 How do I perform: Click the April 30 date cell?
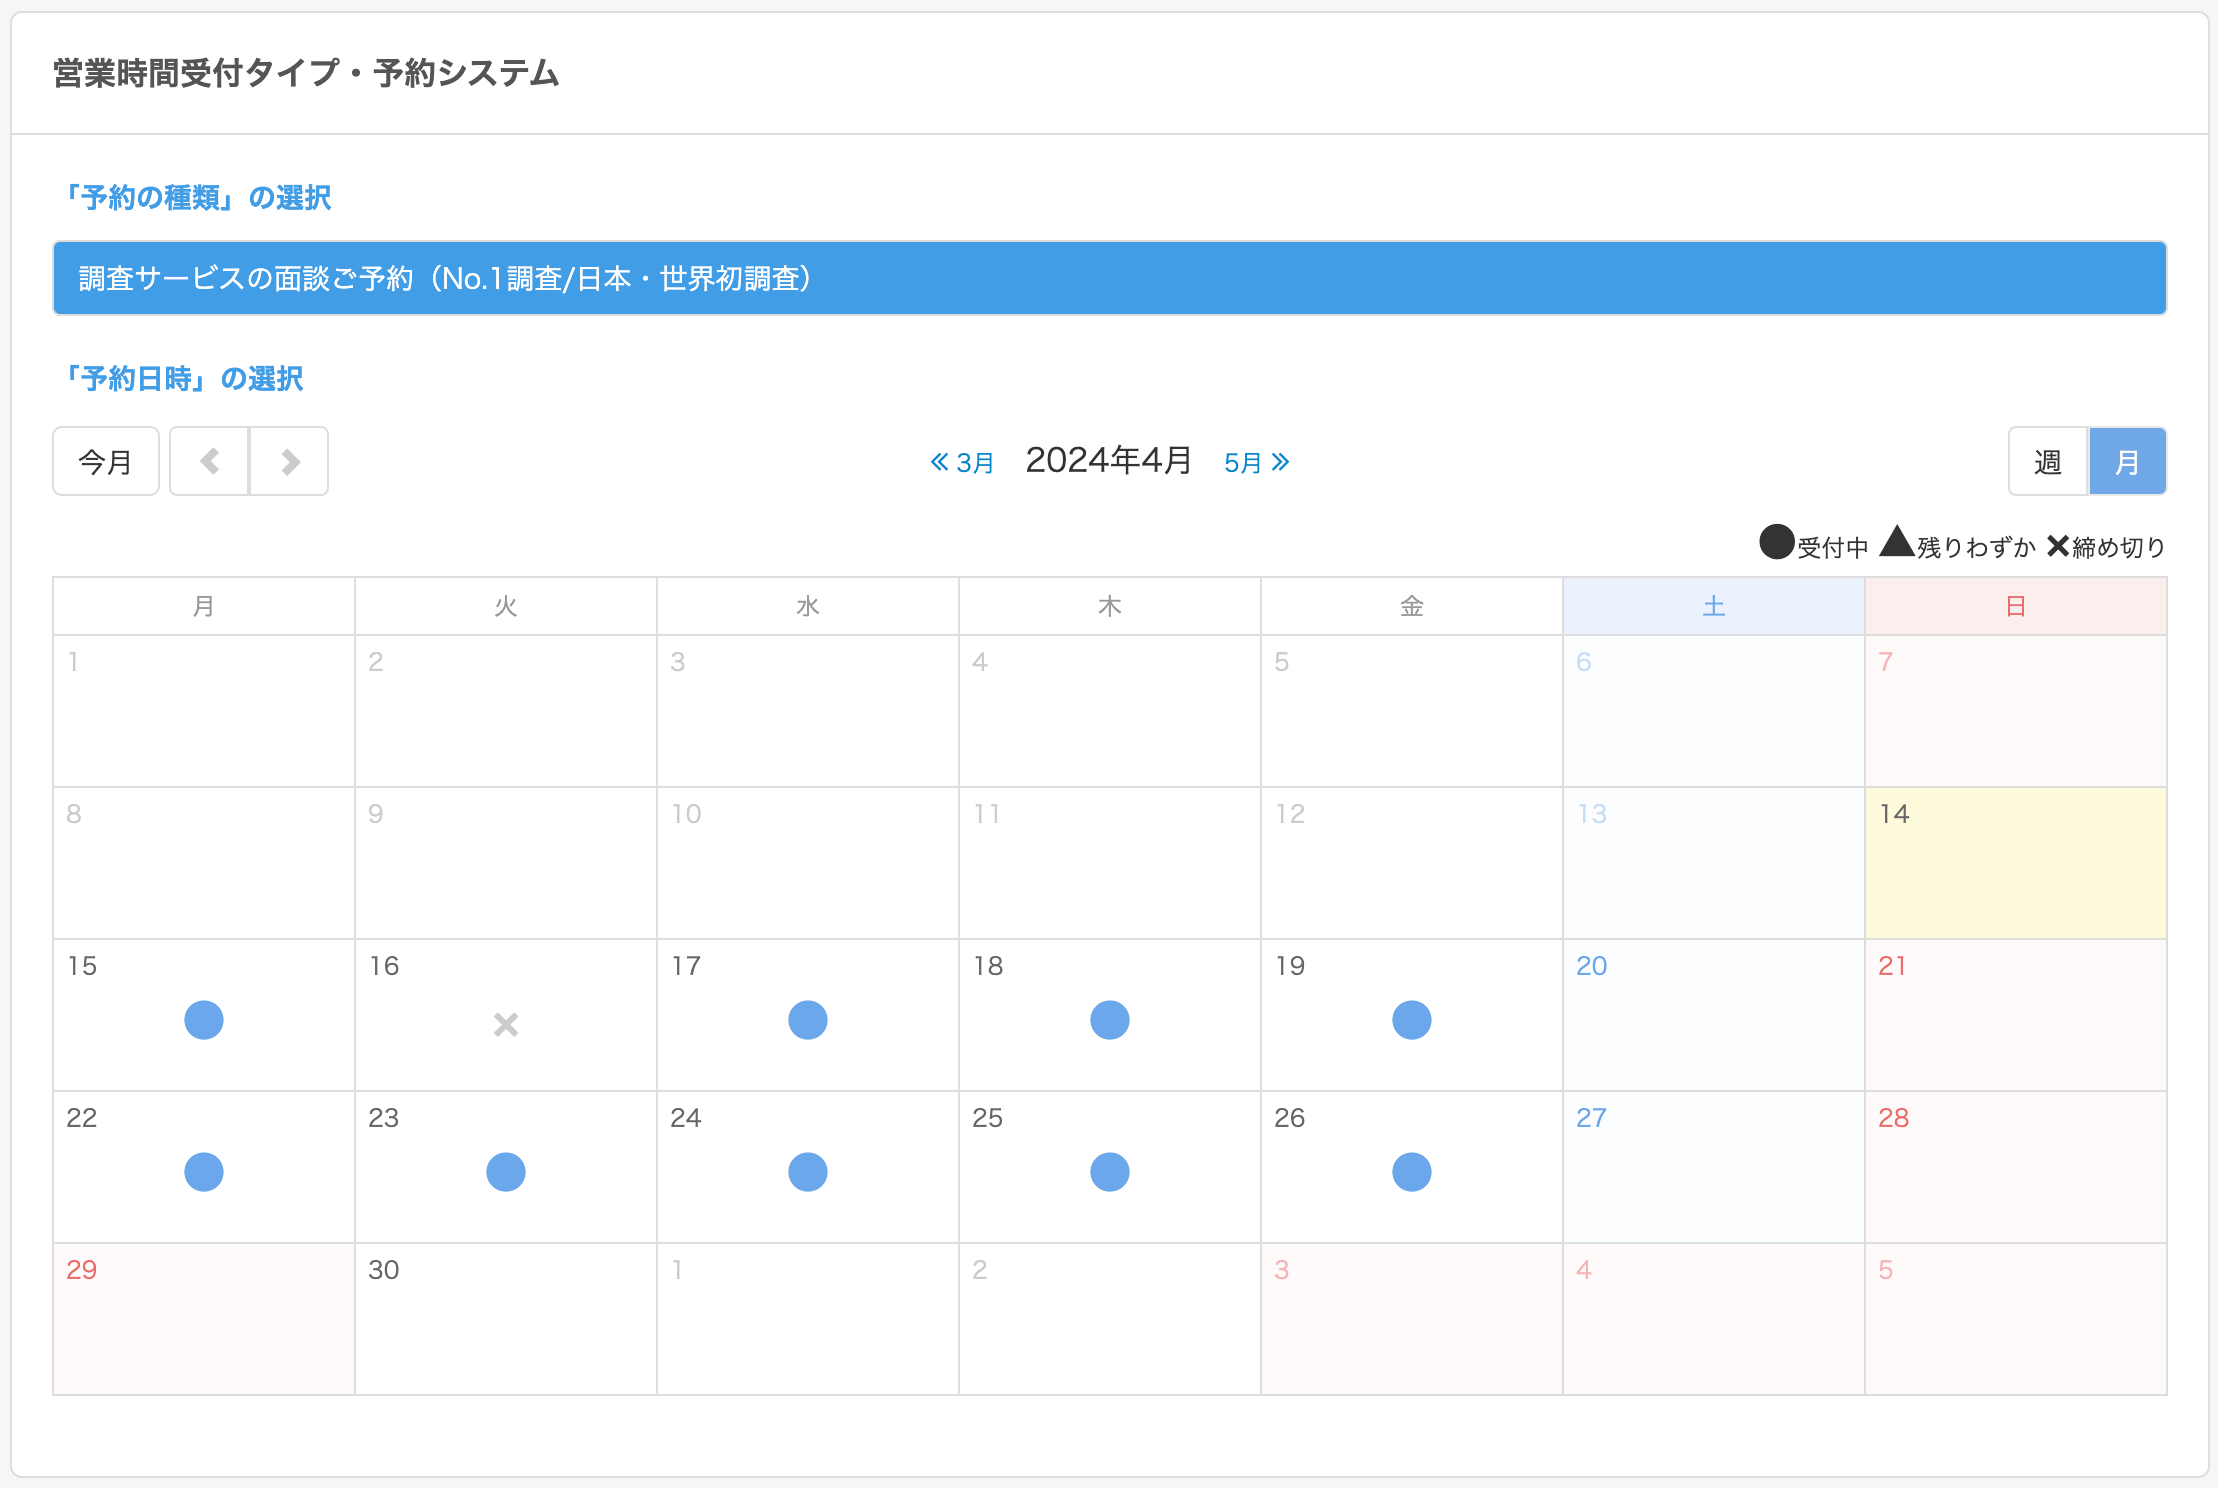pyautogui.click(x=506, y=1319)
